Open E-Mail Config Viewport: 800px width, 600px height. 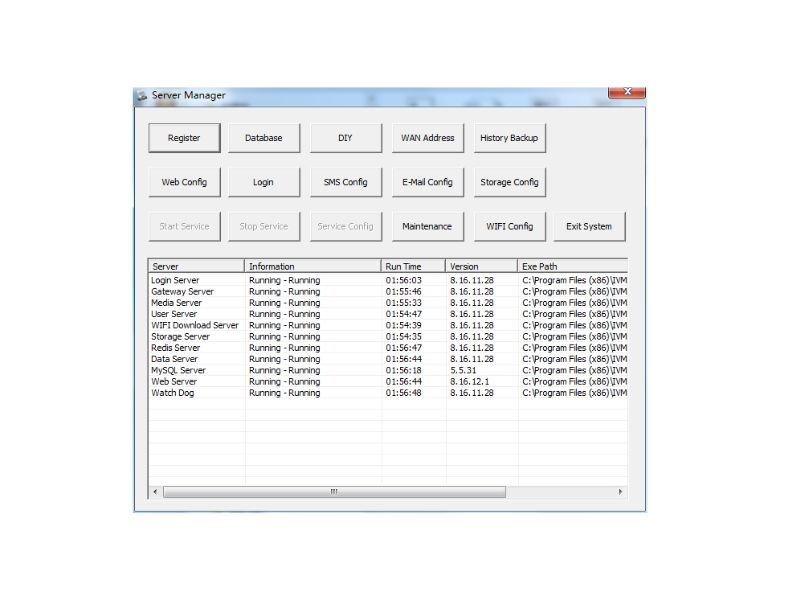click(428, 182)
